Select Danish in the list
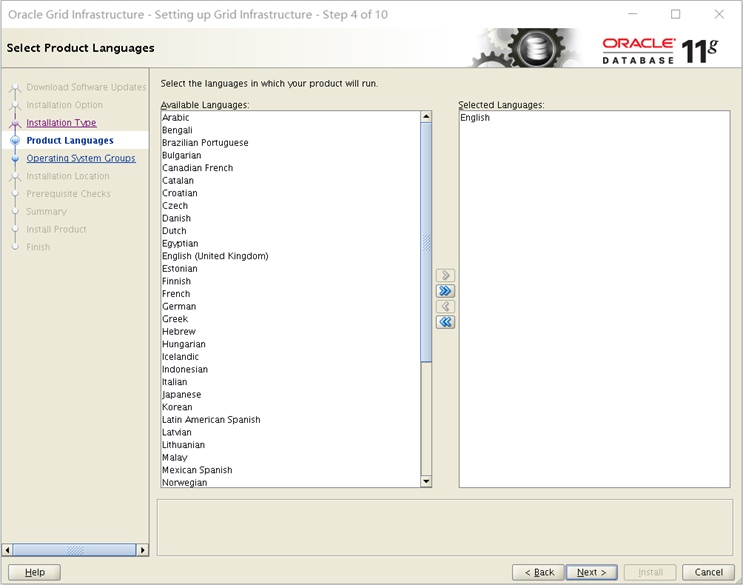 pyautogui.click(x=290, y=218)
